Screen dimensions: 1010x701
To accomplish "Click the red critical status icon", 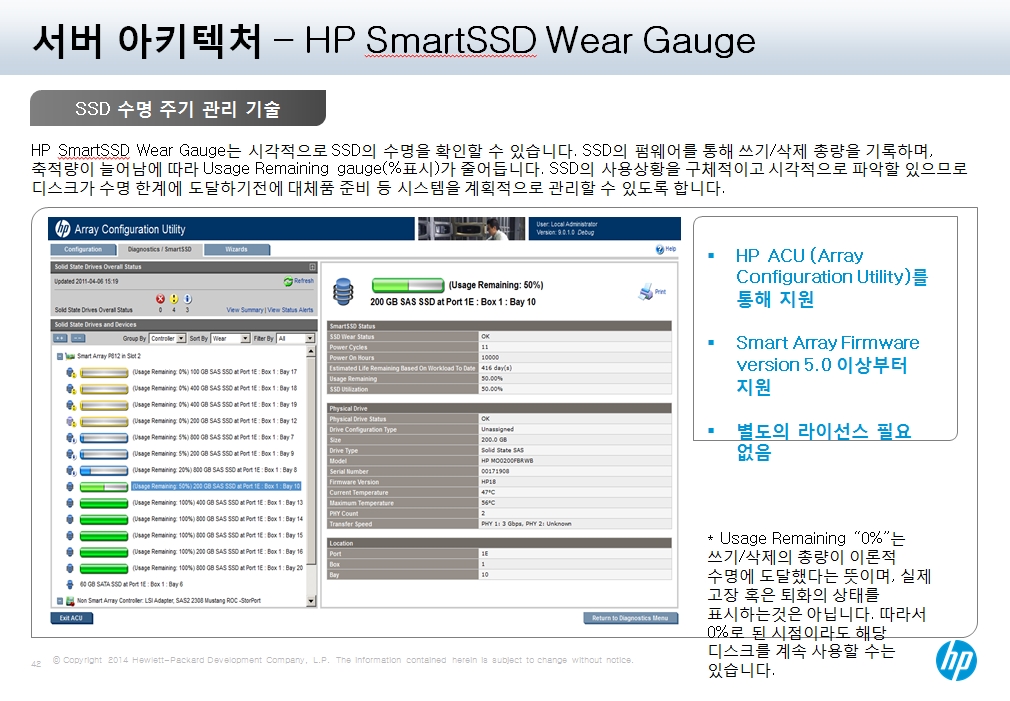I will pyautogui.click(x=160, y=299).
